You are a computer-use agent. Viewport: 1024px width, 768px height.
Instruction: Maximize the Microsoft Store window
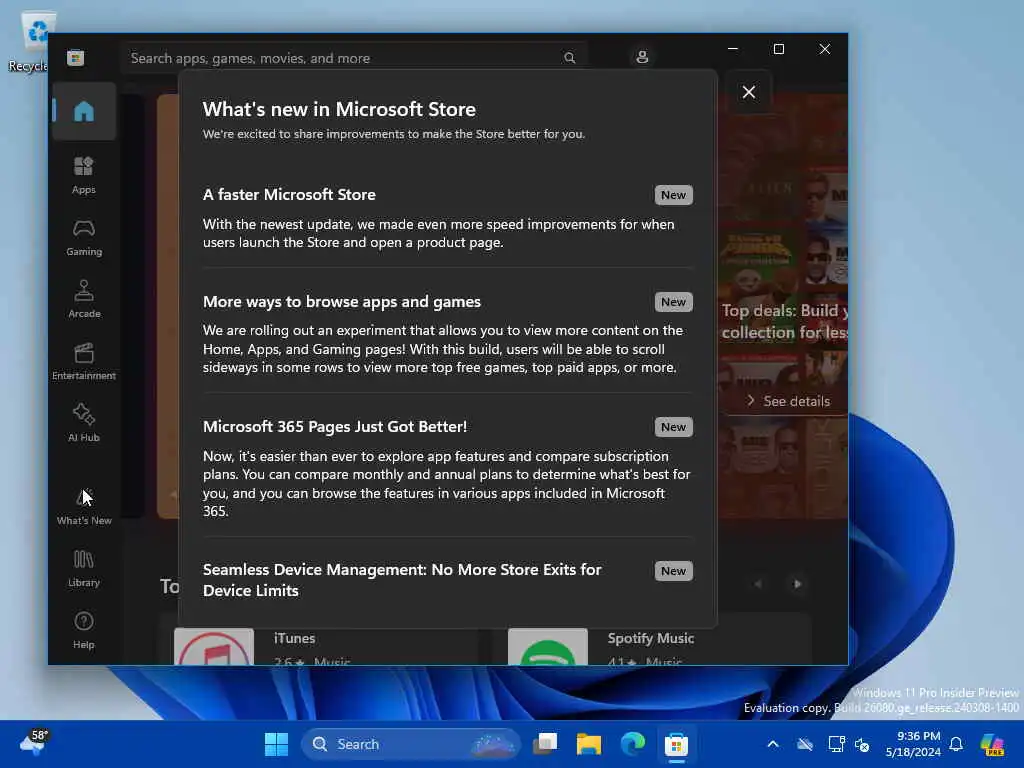point(778,49)
